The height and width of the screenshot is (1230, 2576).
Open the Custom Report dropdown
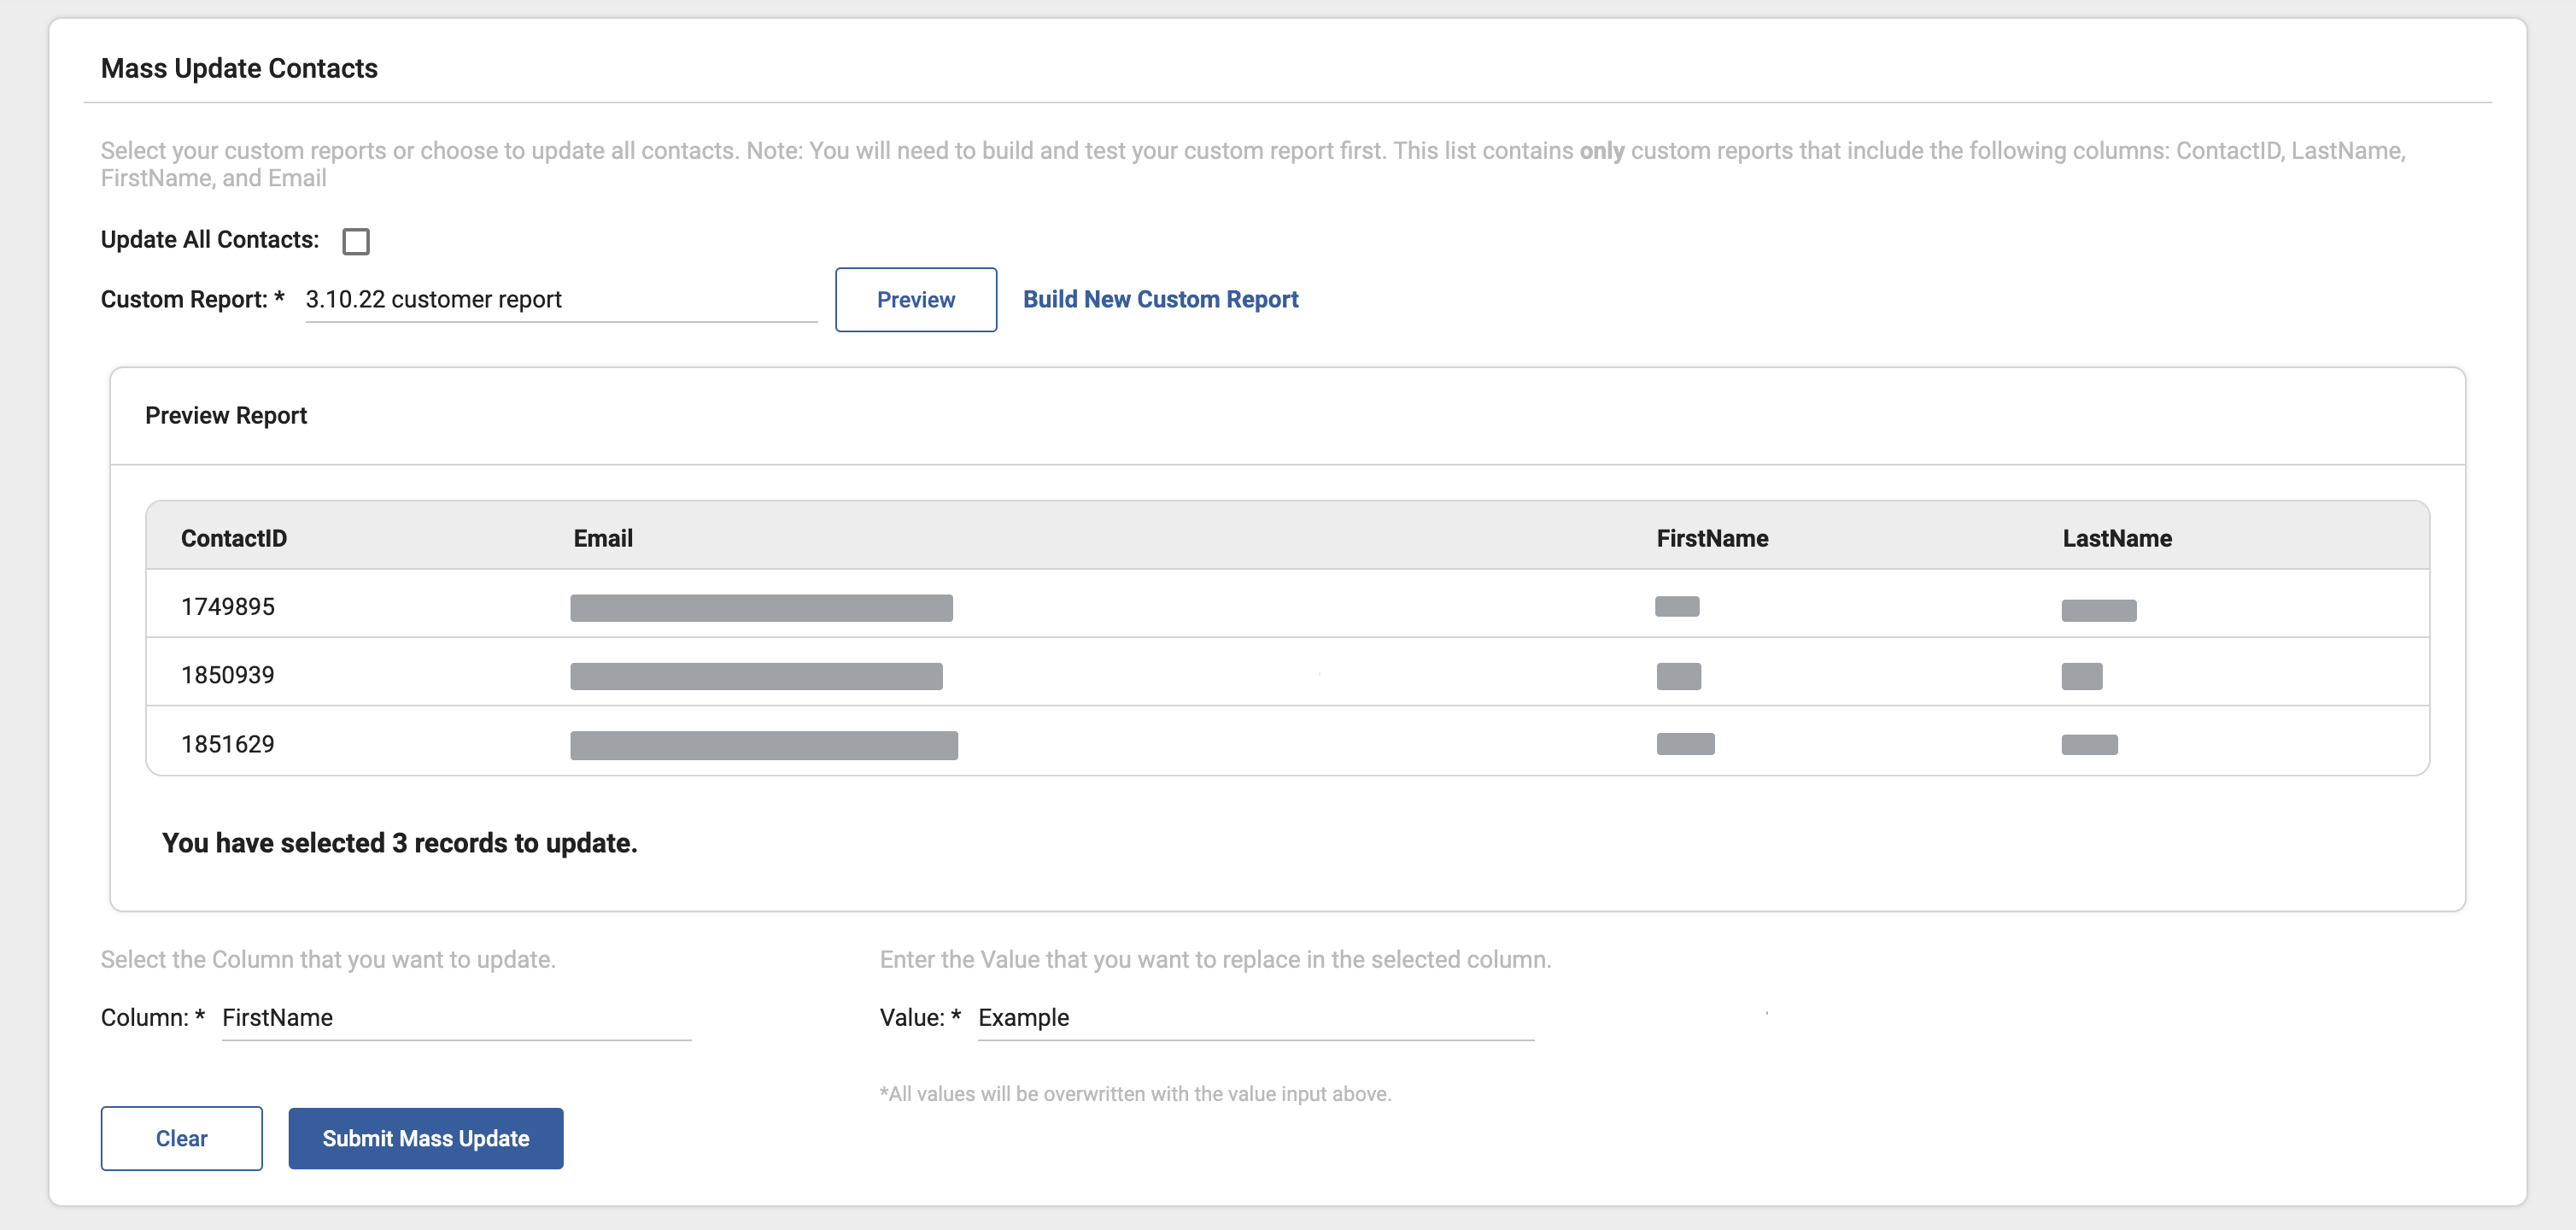560,300
